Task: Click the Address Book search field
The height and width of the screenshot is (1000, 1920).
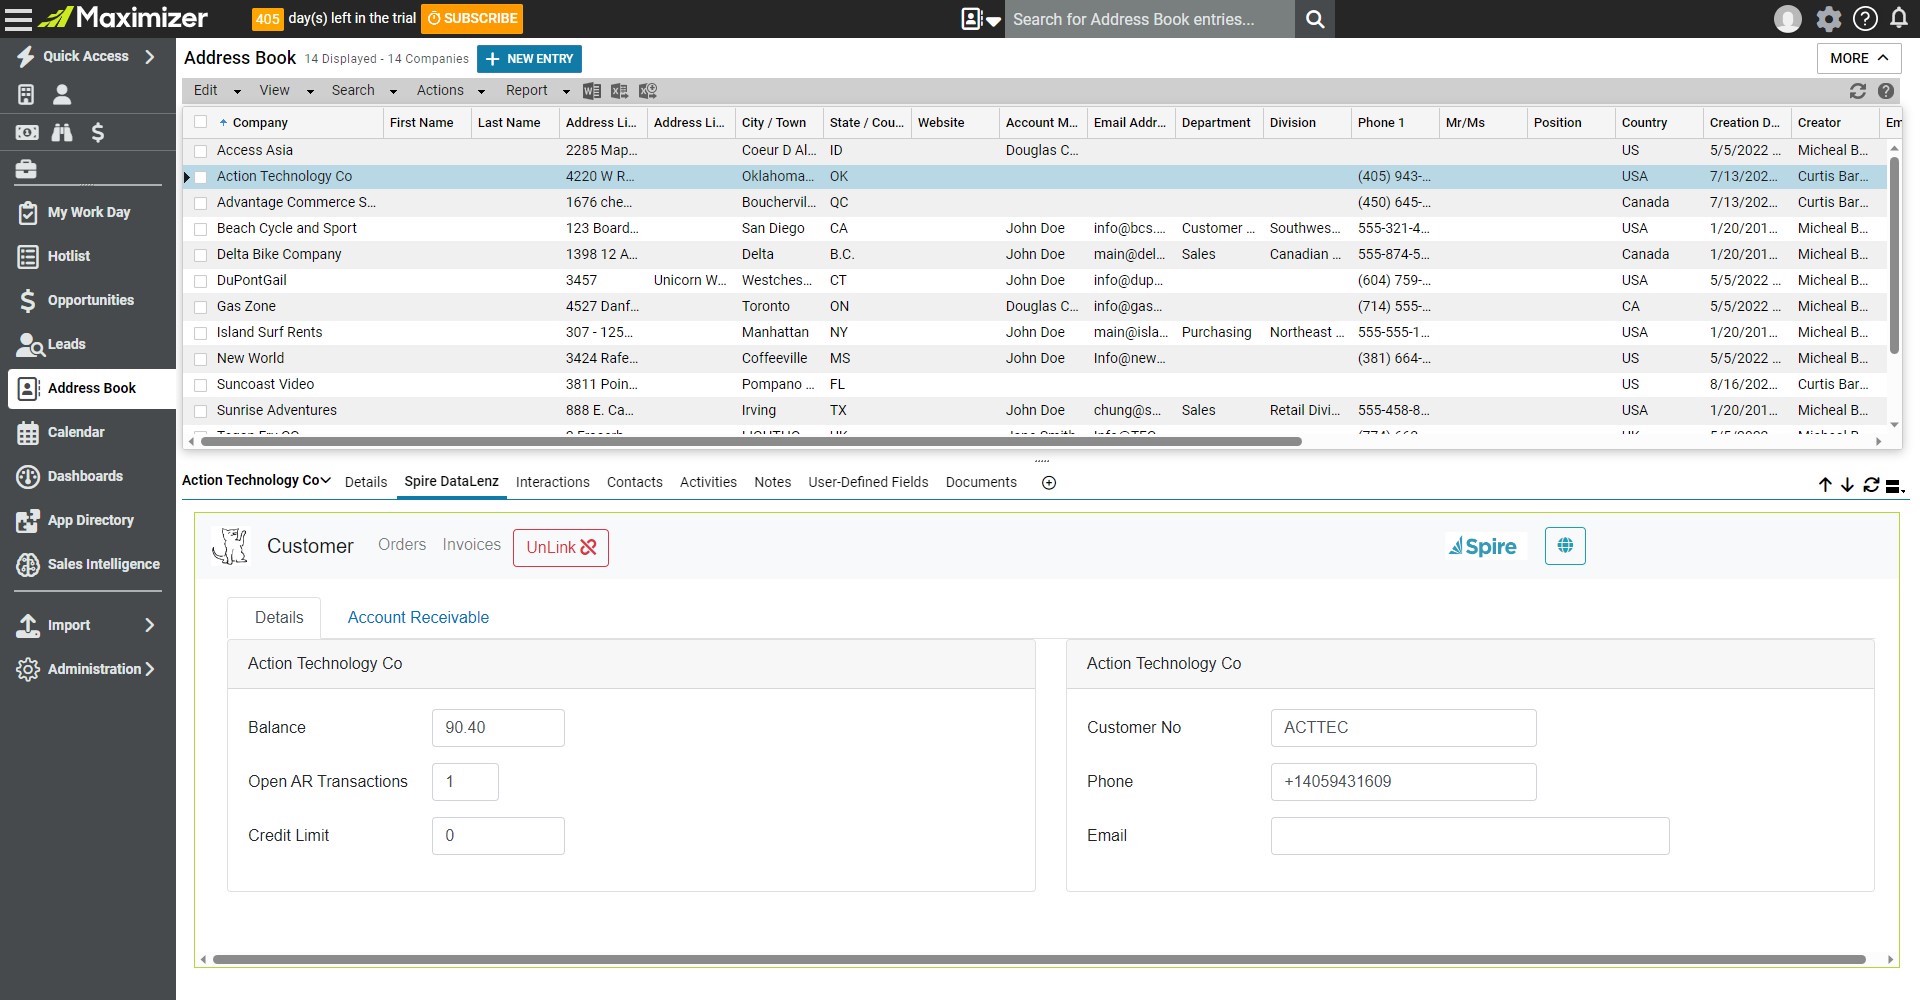Action: pyautogui.click(x=1149, y=19)
